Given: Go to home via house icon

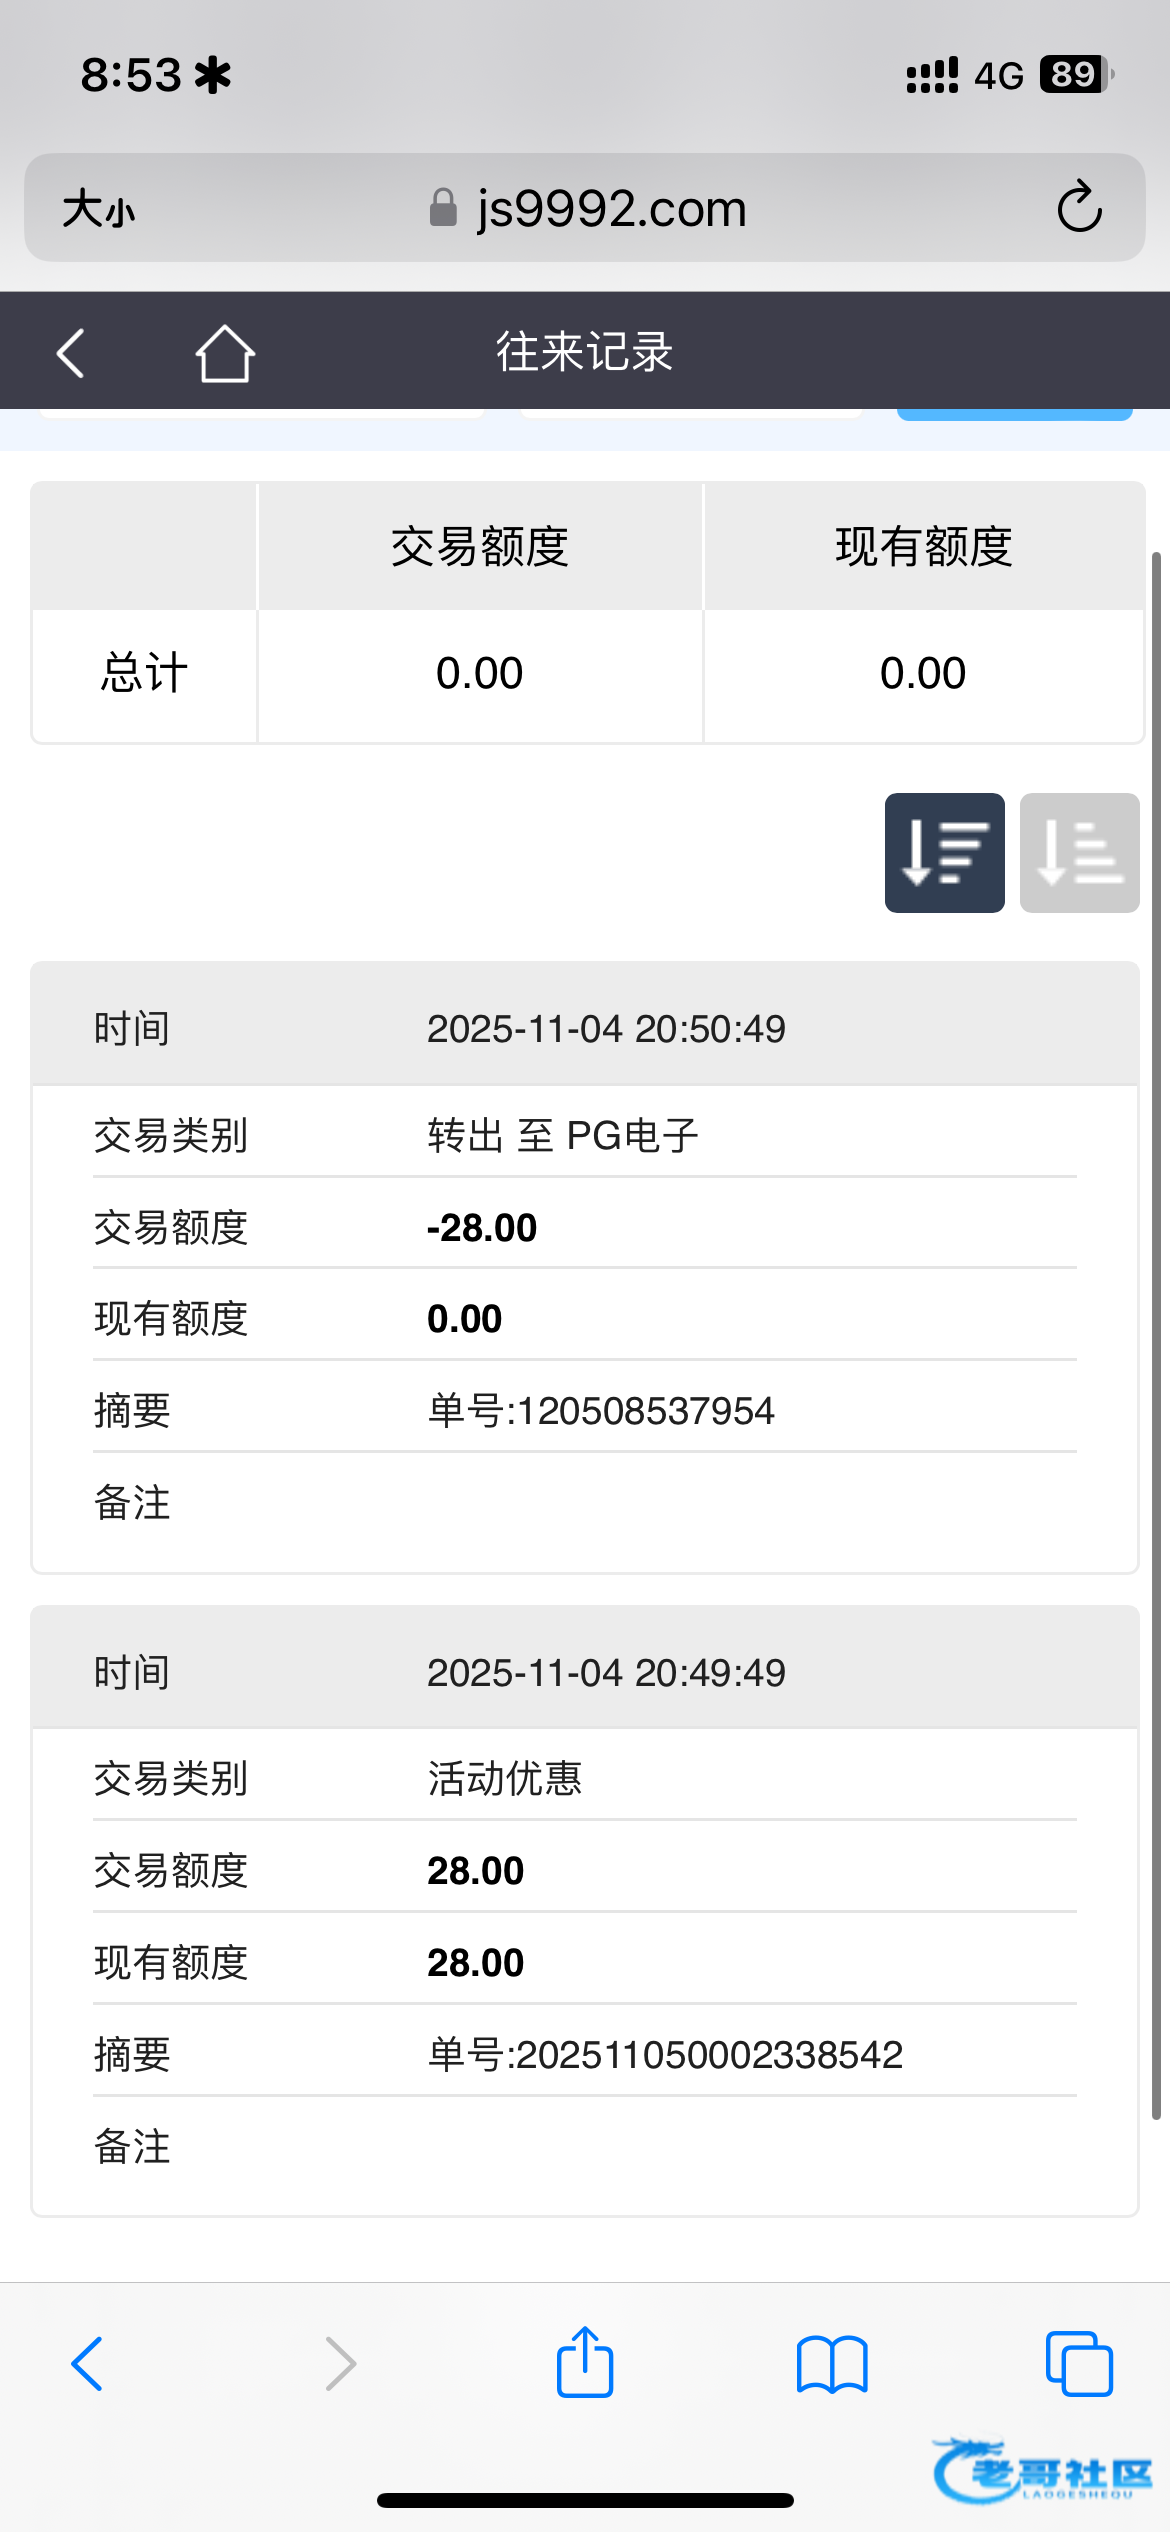Looking at the screenshot, I should point(225,353).
